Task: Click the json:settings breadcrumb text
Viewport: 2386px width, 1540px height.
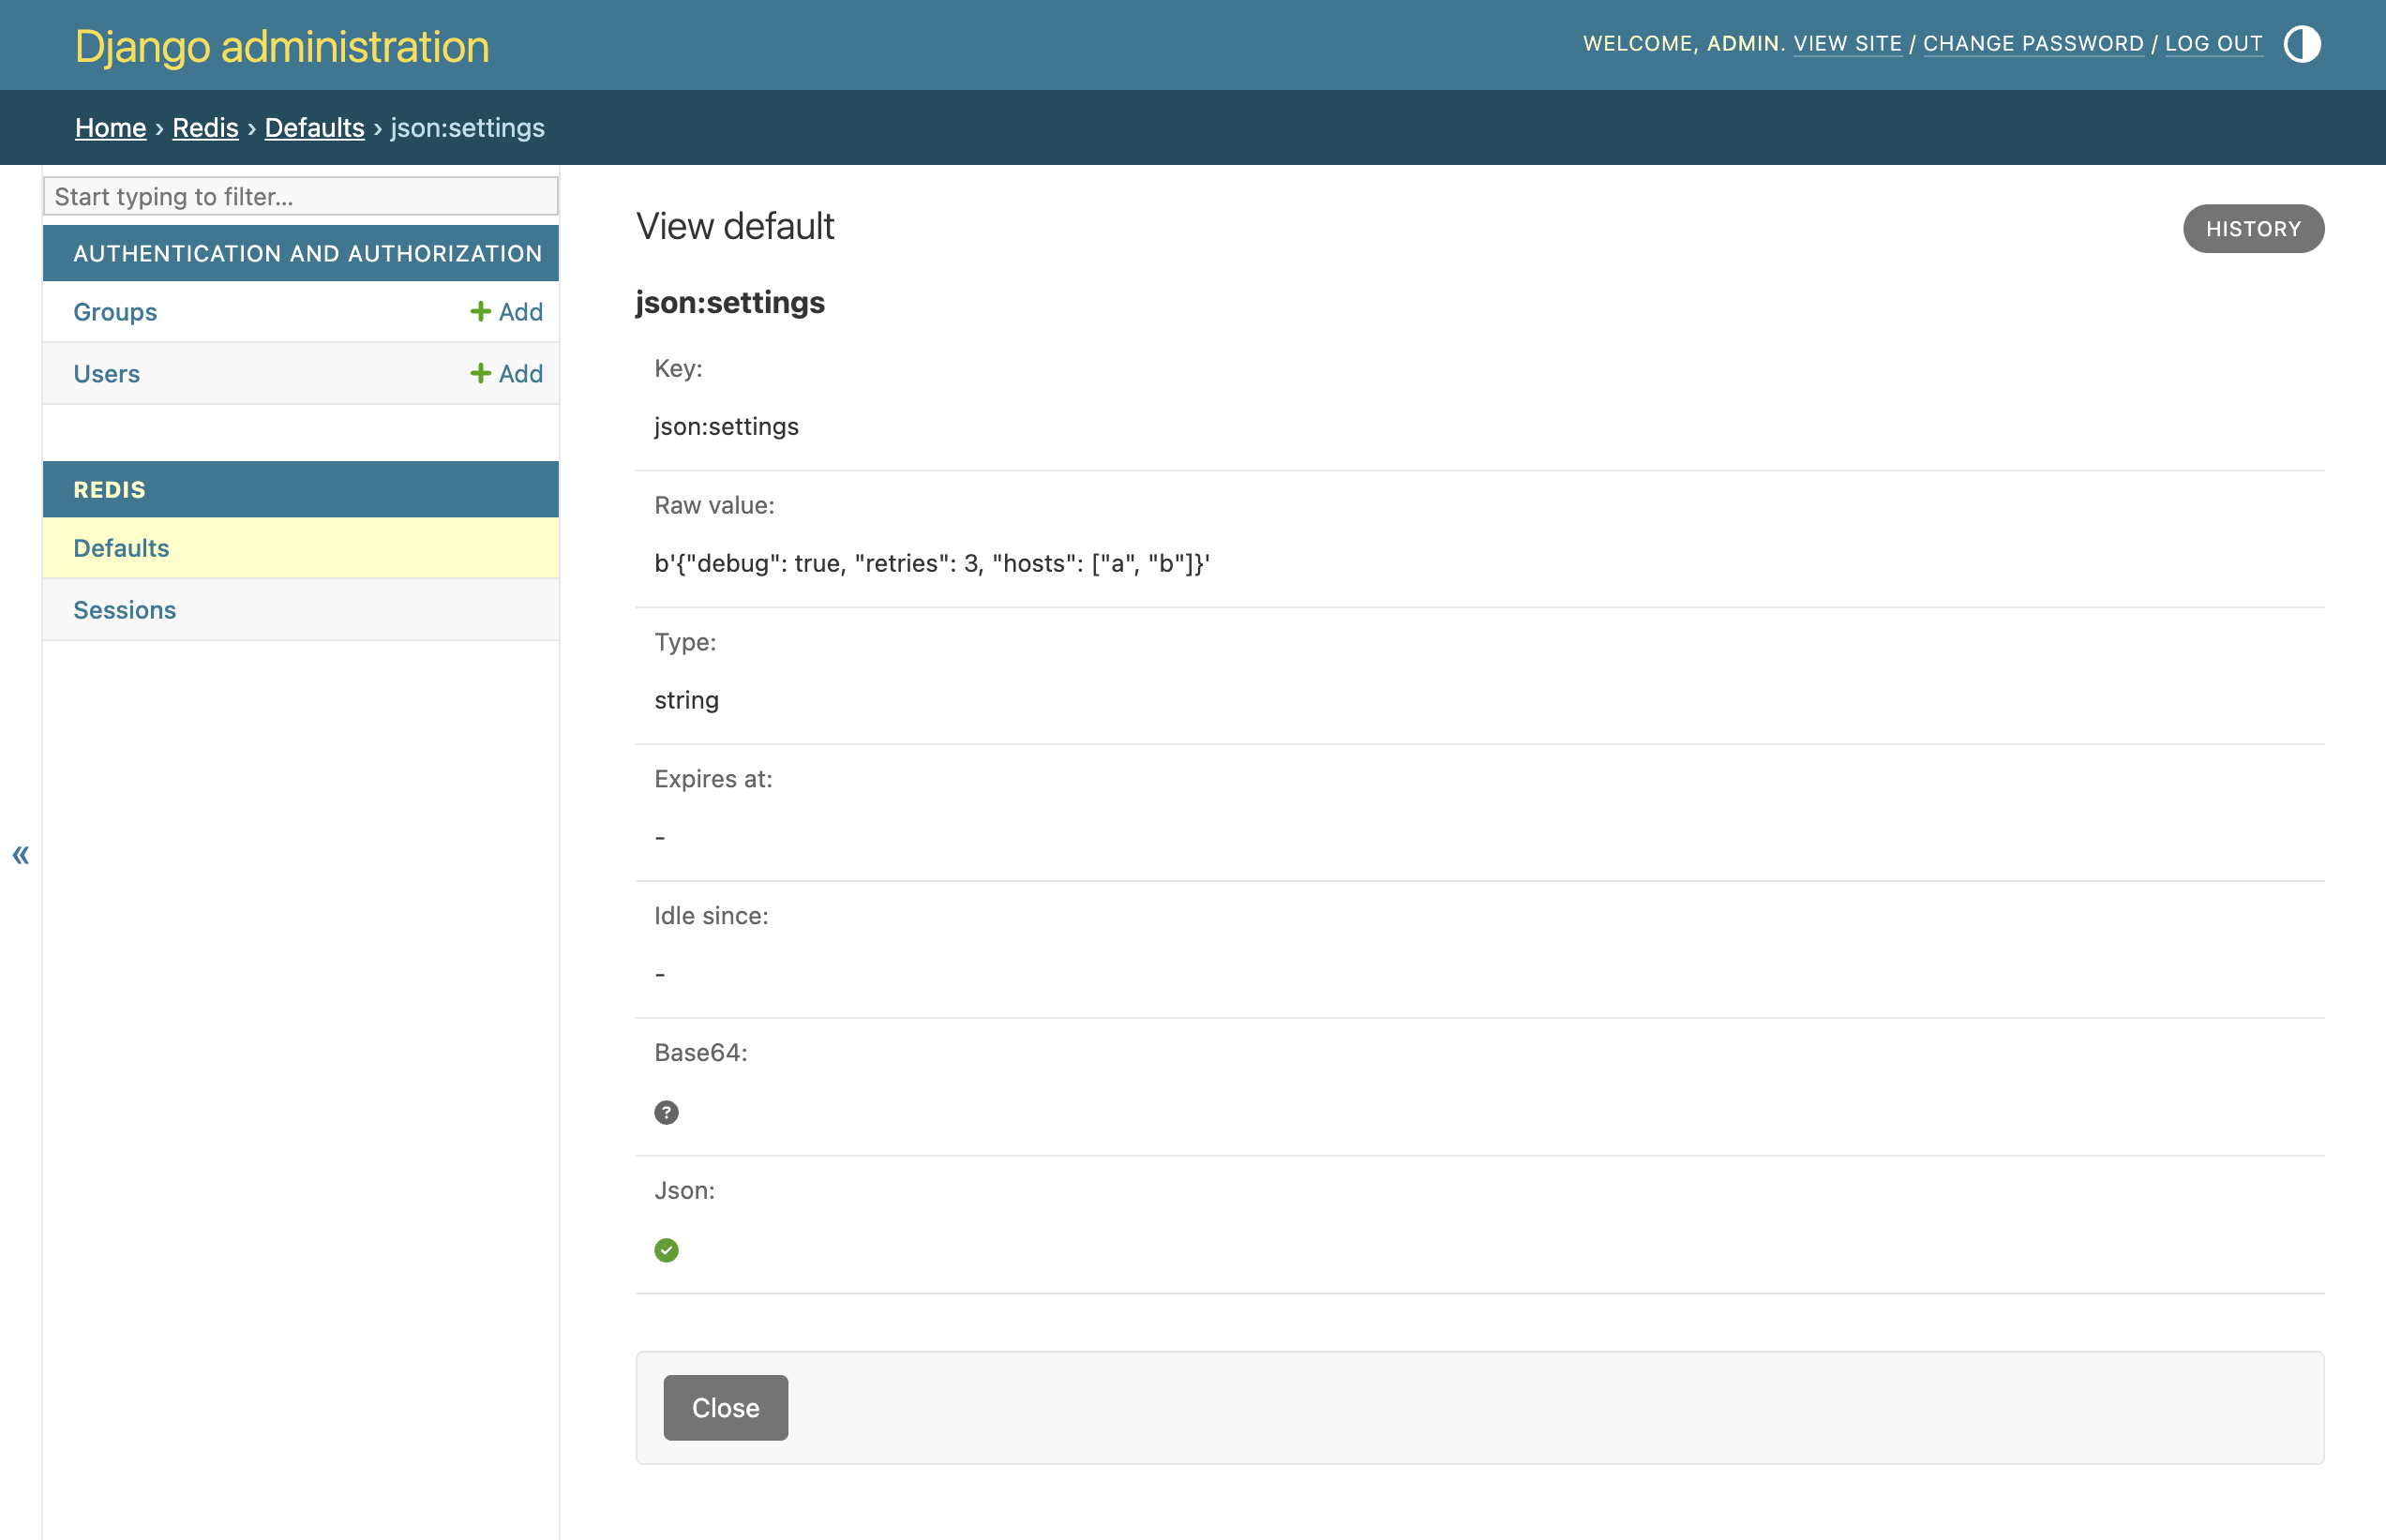Action: (467, 127)
